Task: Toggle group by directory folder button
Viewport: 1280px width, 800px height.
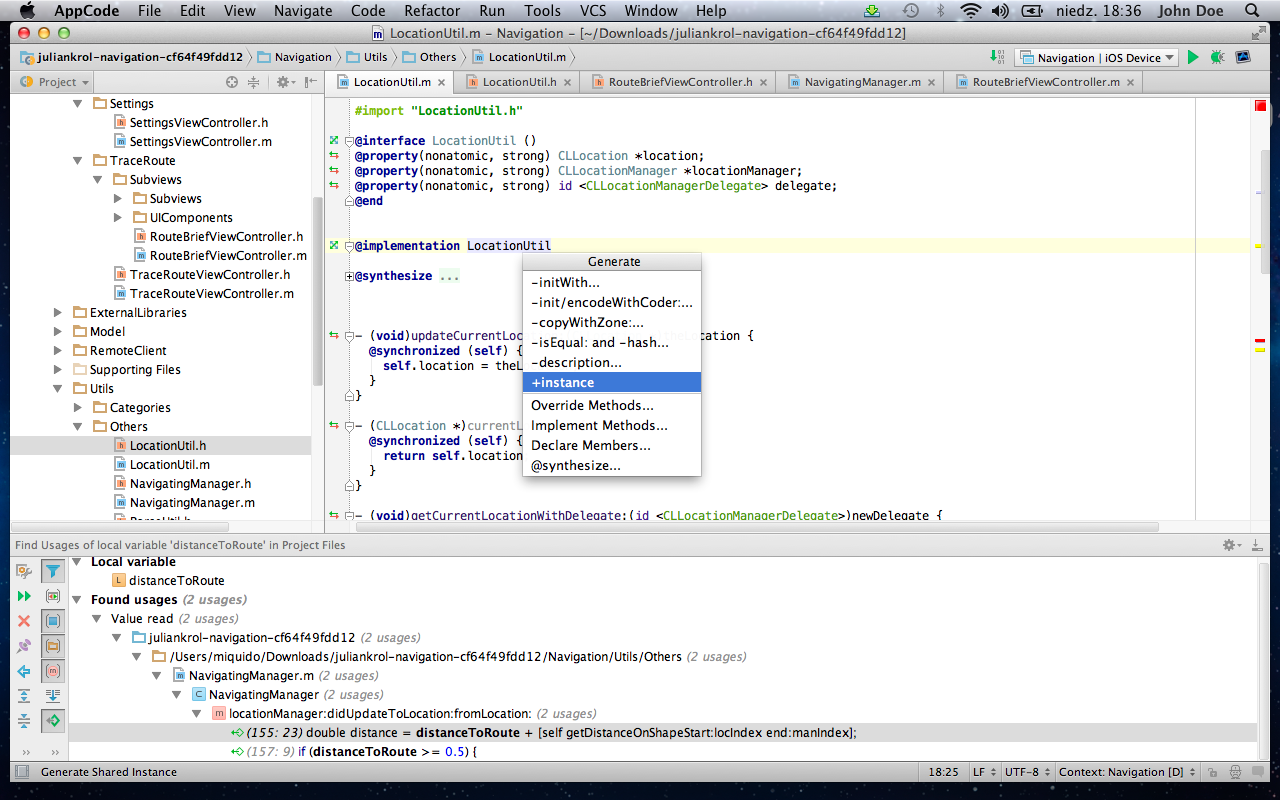Action: point(53,646)
